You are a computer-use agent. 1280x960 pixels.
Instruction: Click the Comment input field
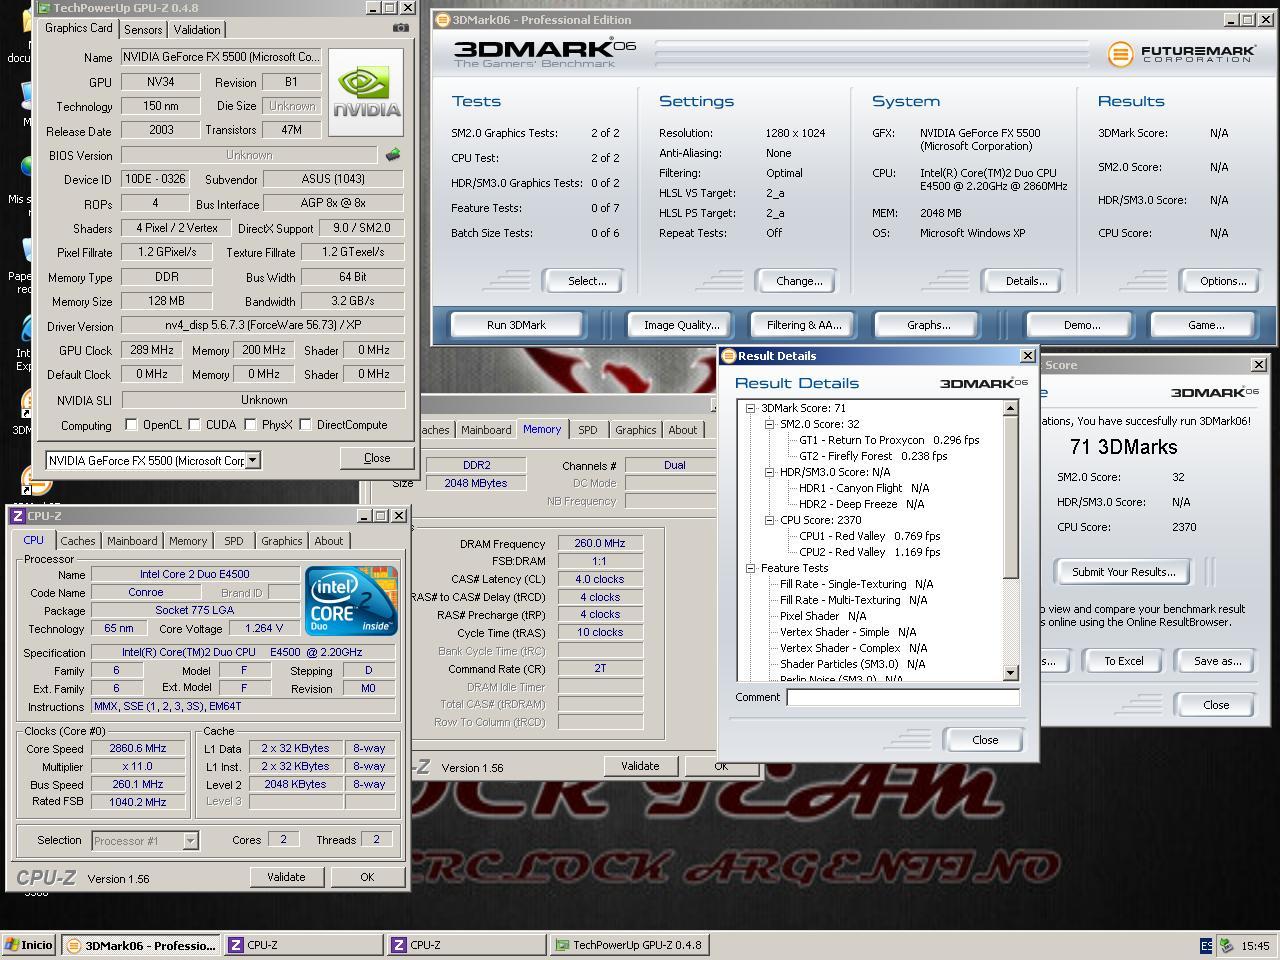point(903,698)
